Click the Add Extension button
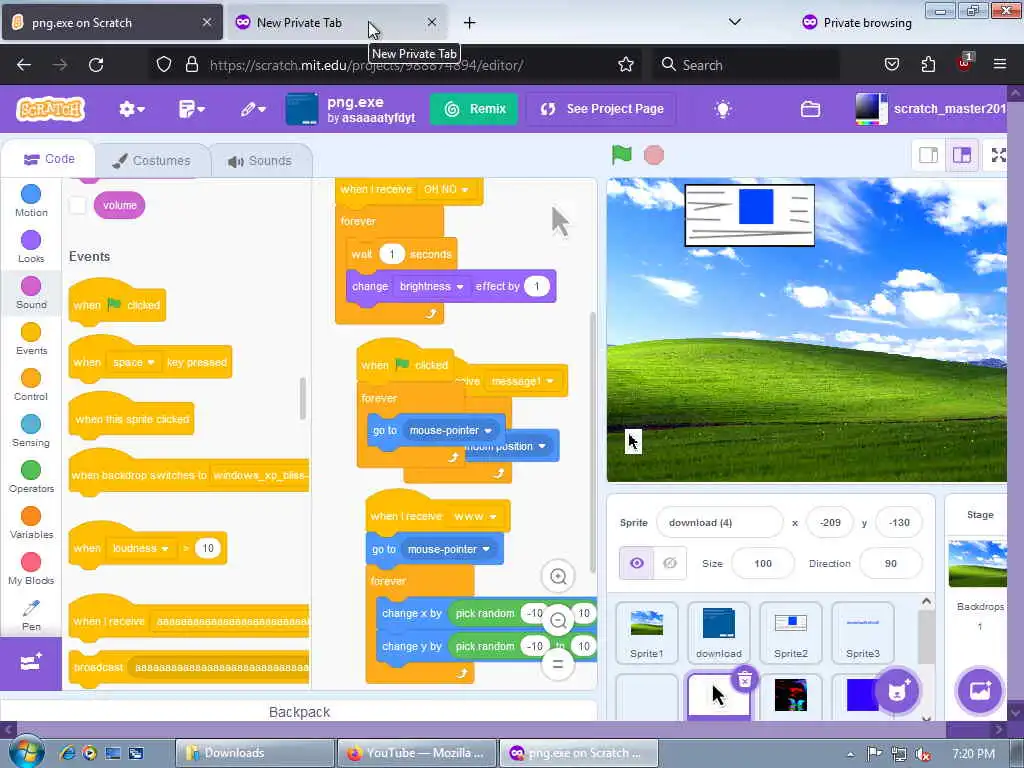The image size is (1024, 768). [31, 664]
